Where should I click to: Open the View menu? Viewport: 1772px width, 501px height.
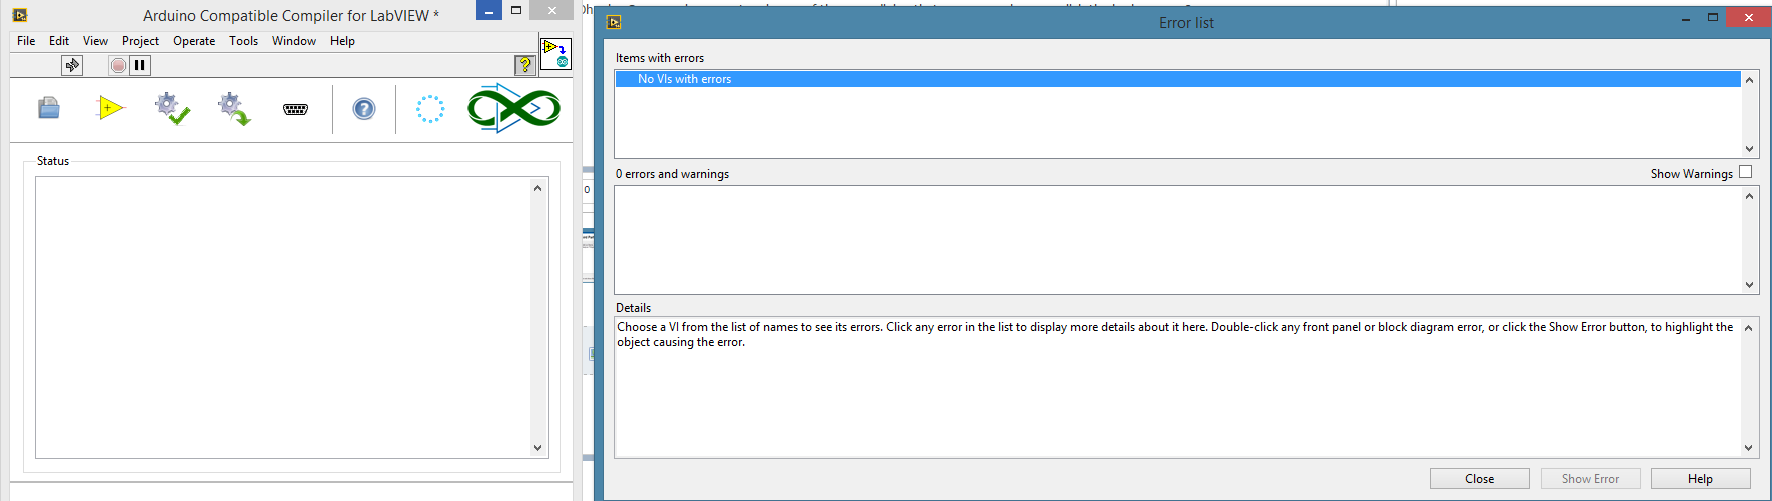[x=95, y=41]
